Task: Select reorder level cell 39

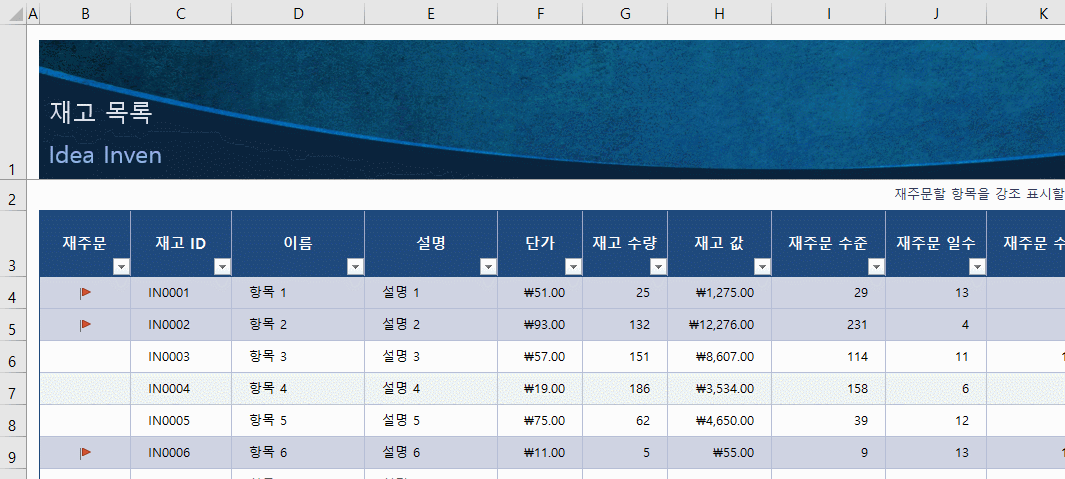Action: pyautogui.click(x=829, y=421)
